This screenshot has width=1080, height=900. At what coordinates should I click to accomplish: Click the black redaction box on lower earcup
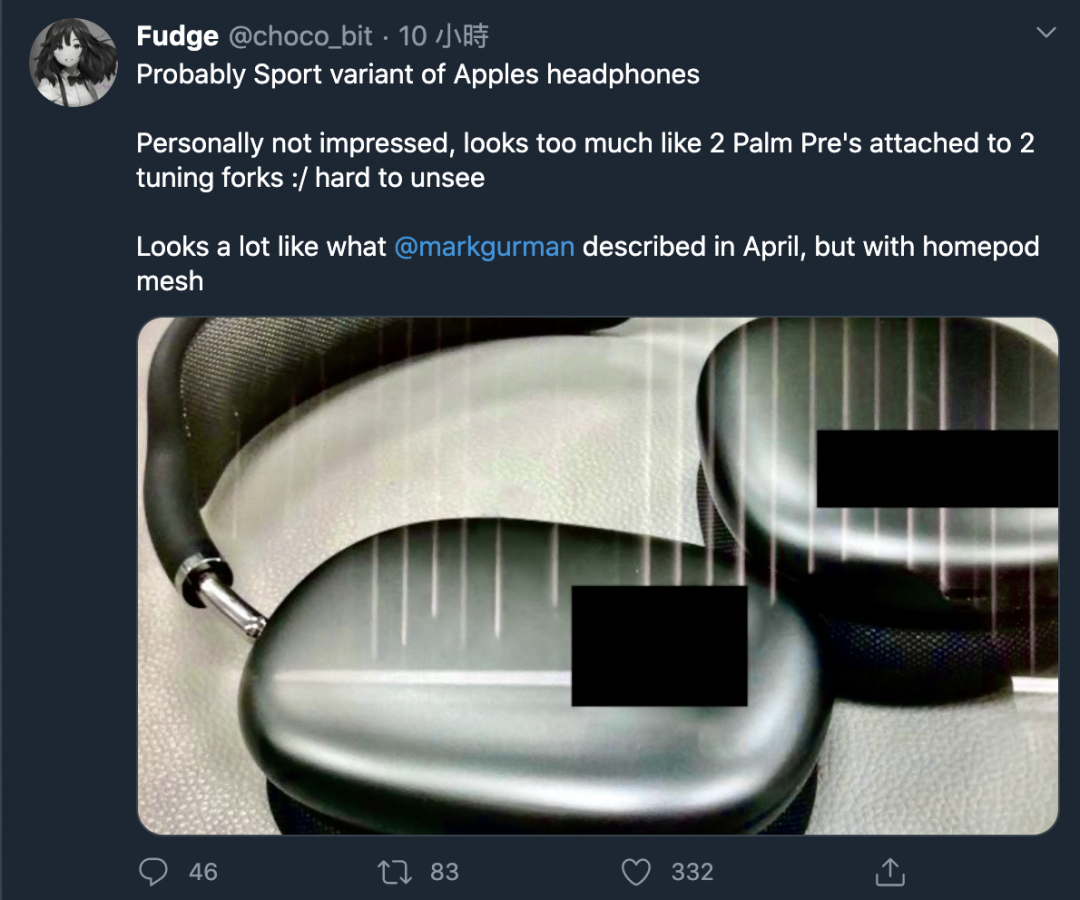pos(659,646)
